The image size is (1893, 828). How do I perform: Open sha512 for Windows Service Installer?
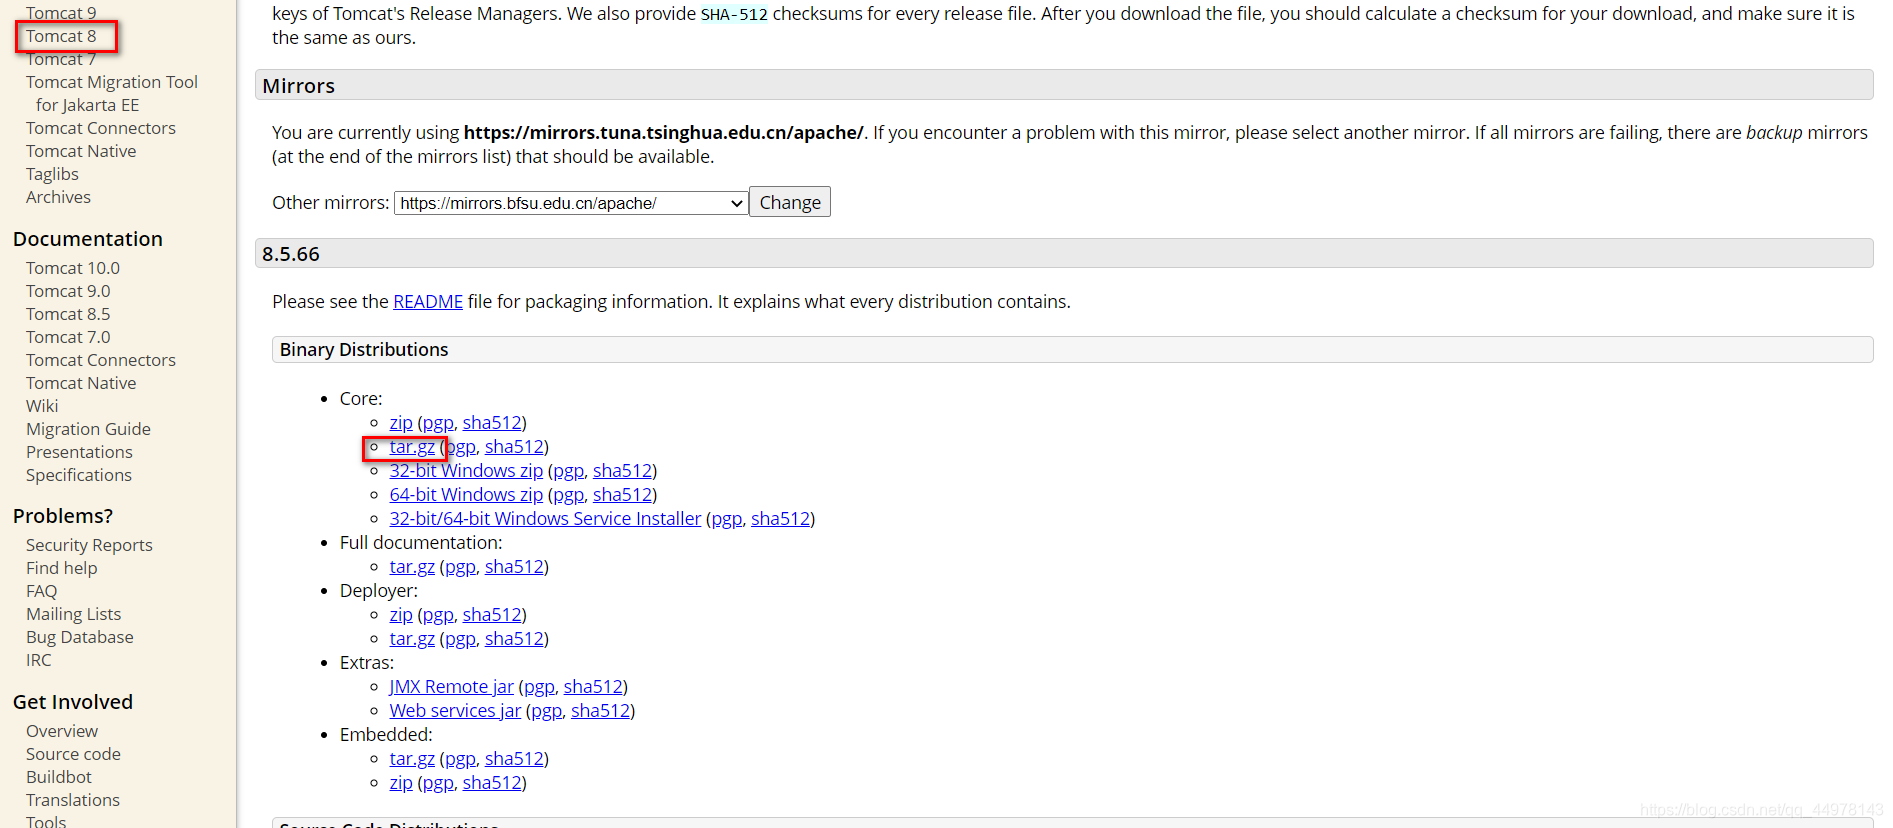pyautogui.click(x=781, y=519)
